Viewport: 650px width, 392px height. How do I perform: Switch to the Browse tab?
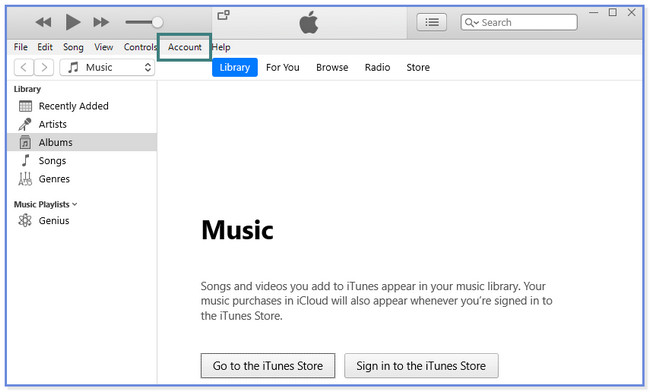click(332, 67)
